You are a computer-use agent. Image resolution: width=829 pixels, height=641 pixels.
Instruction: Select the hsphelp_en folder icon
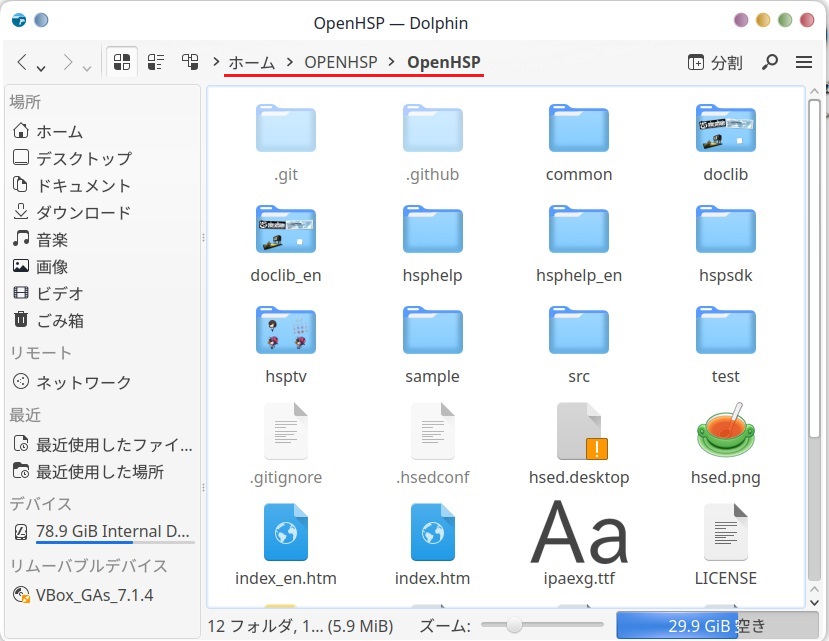(579, 229)
